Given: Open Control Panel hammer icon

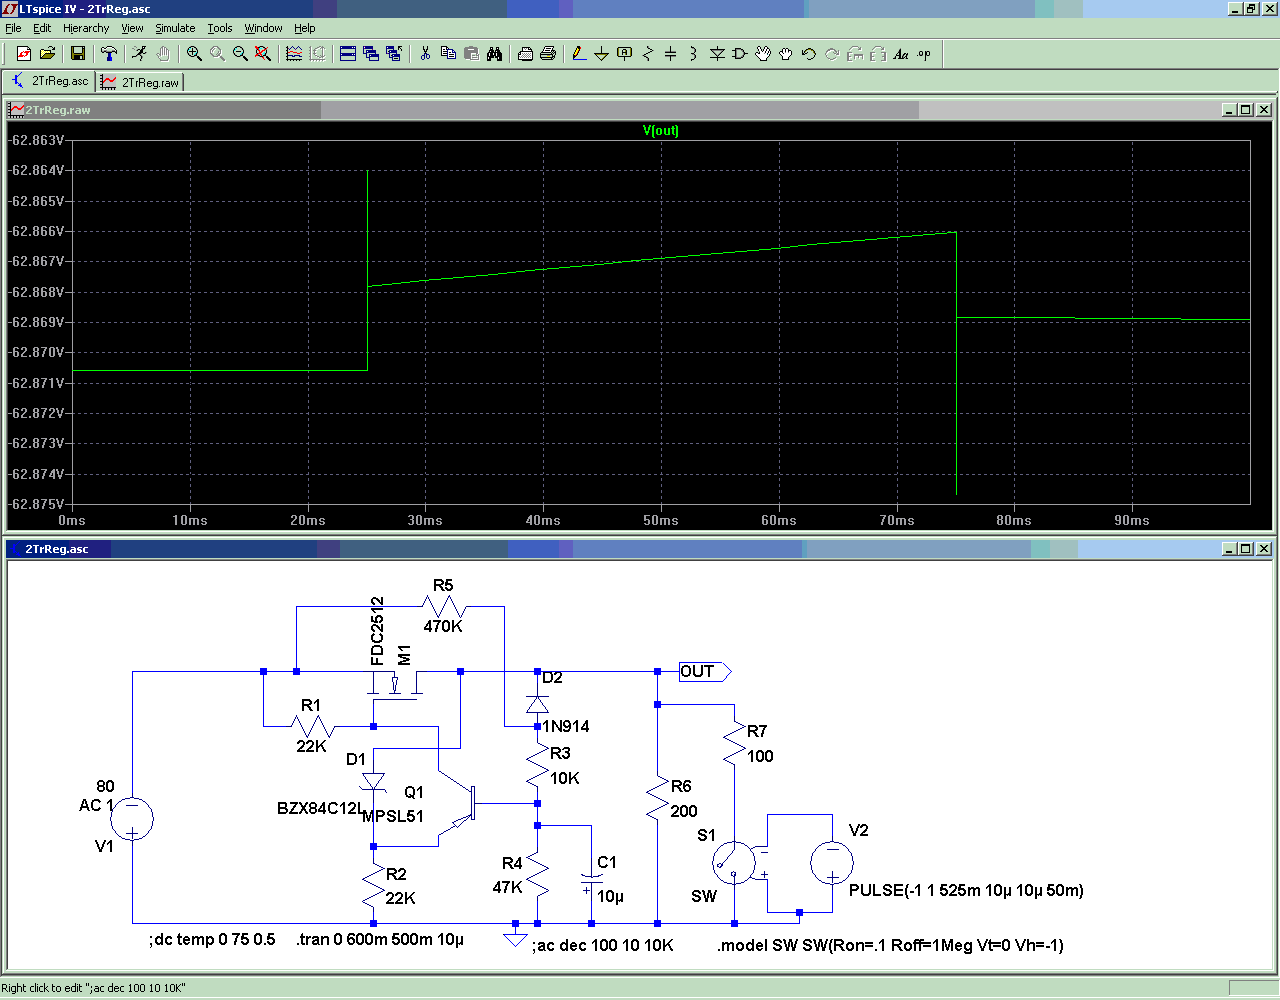Looking at the screenshot, I should tap(109, 54).
